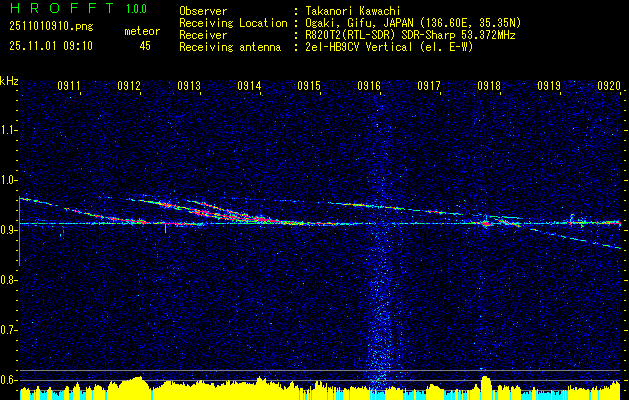629x400 pixels.
Task: Click meteor count 45
Action: pos(145,46)
